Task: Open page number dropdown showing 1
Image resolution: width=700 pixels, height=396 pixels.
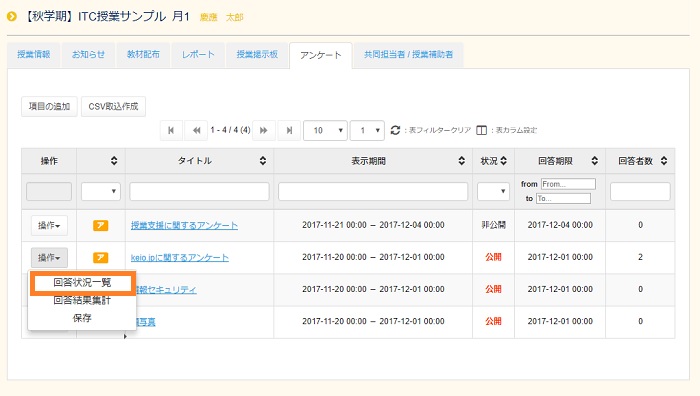Action: (x=367, y=130)
